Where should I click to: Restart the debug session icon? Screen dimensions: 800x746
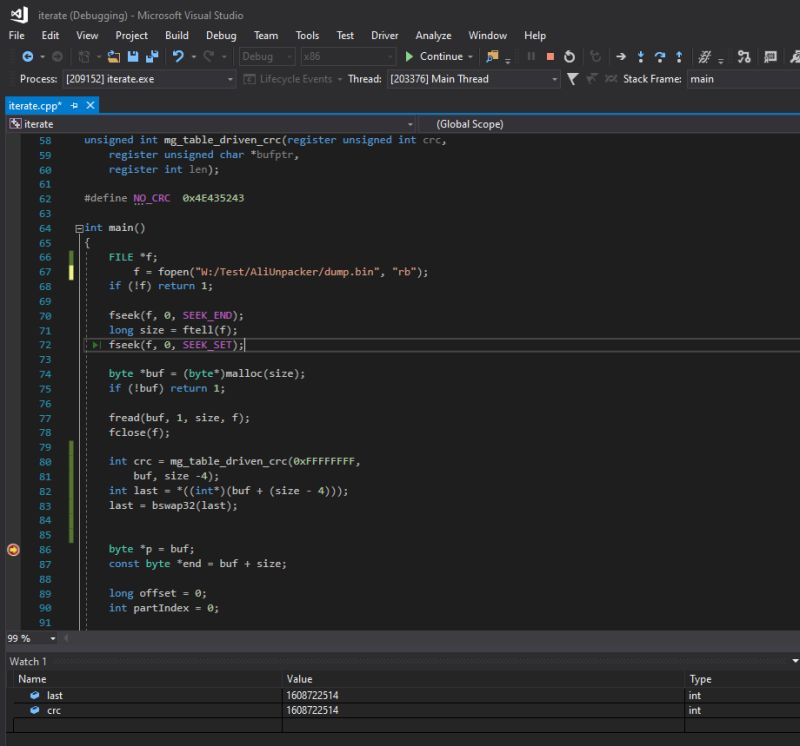[569, 56]
